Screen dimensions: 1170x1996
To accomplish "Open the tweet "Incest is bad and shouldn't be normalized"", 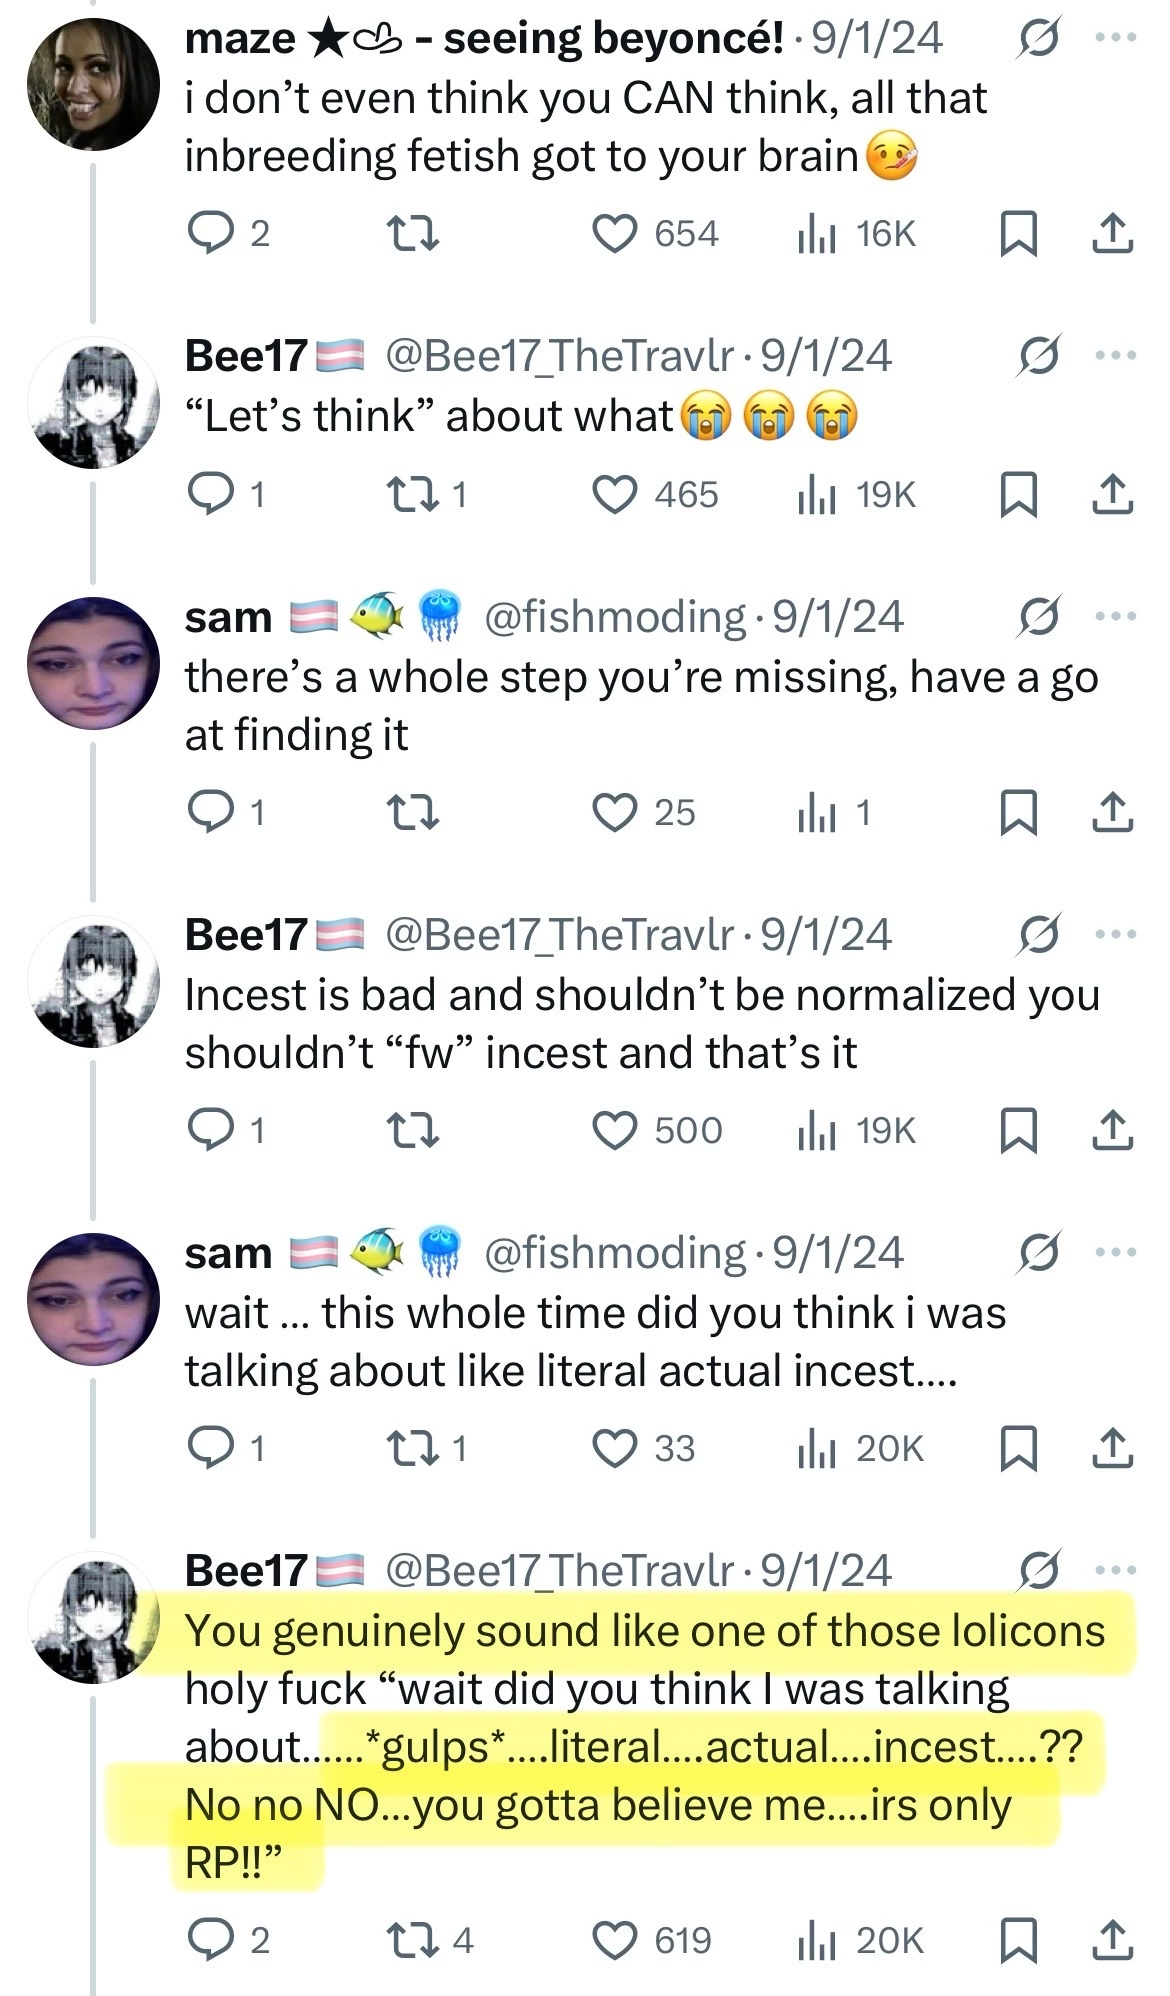I will coord(642,1023).
